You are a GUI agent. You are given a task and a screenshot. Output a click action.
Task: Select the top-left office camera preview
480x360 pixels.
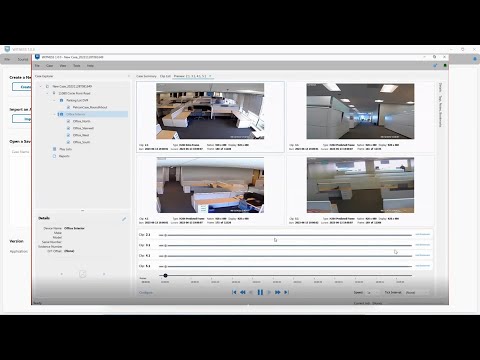210,111
